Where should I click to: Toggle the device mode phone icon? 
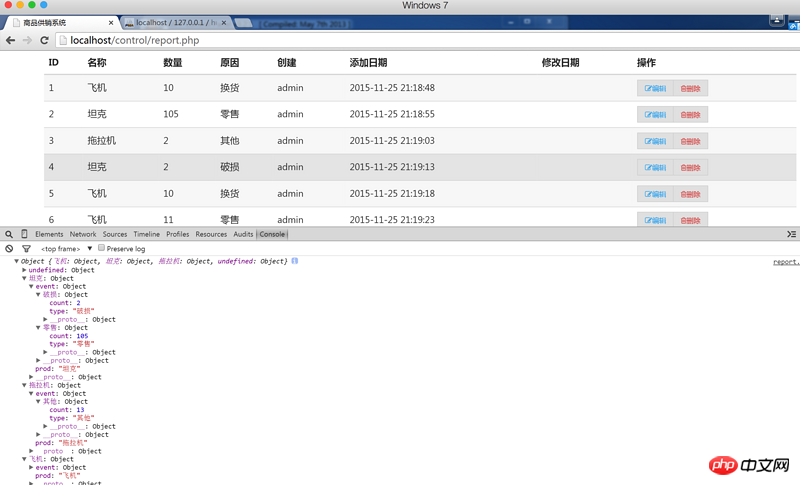tap(24, 234)
